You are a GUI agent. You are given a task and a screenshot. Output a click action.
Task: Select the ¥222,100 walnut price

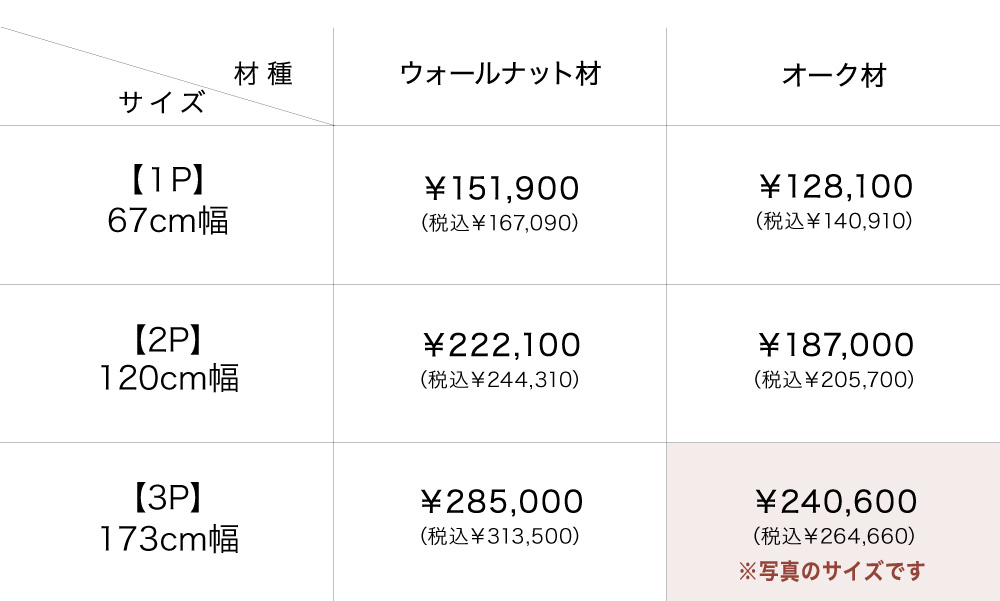pyautogui.click(x=500, y=346)
